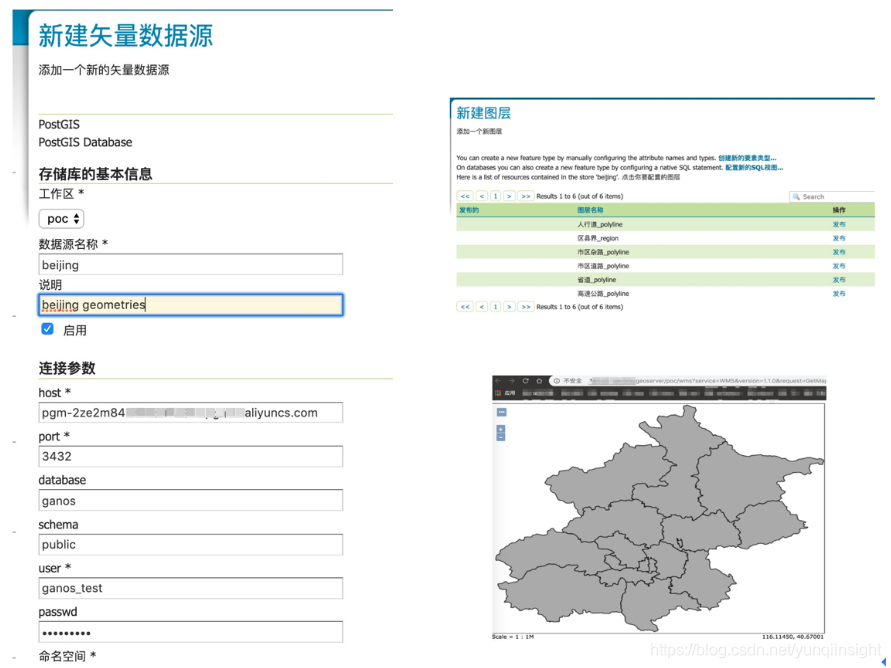891x668 pixels.
Task: Publish the 省道_polyline layer
Action: tap(839, 279)
